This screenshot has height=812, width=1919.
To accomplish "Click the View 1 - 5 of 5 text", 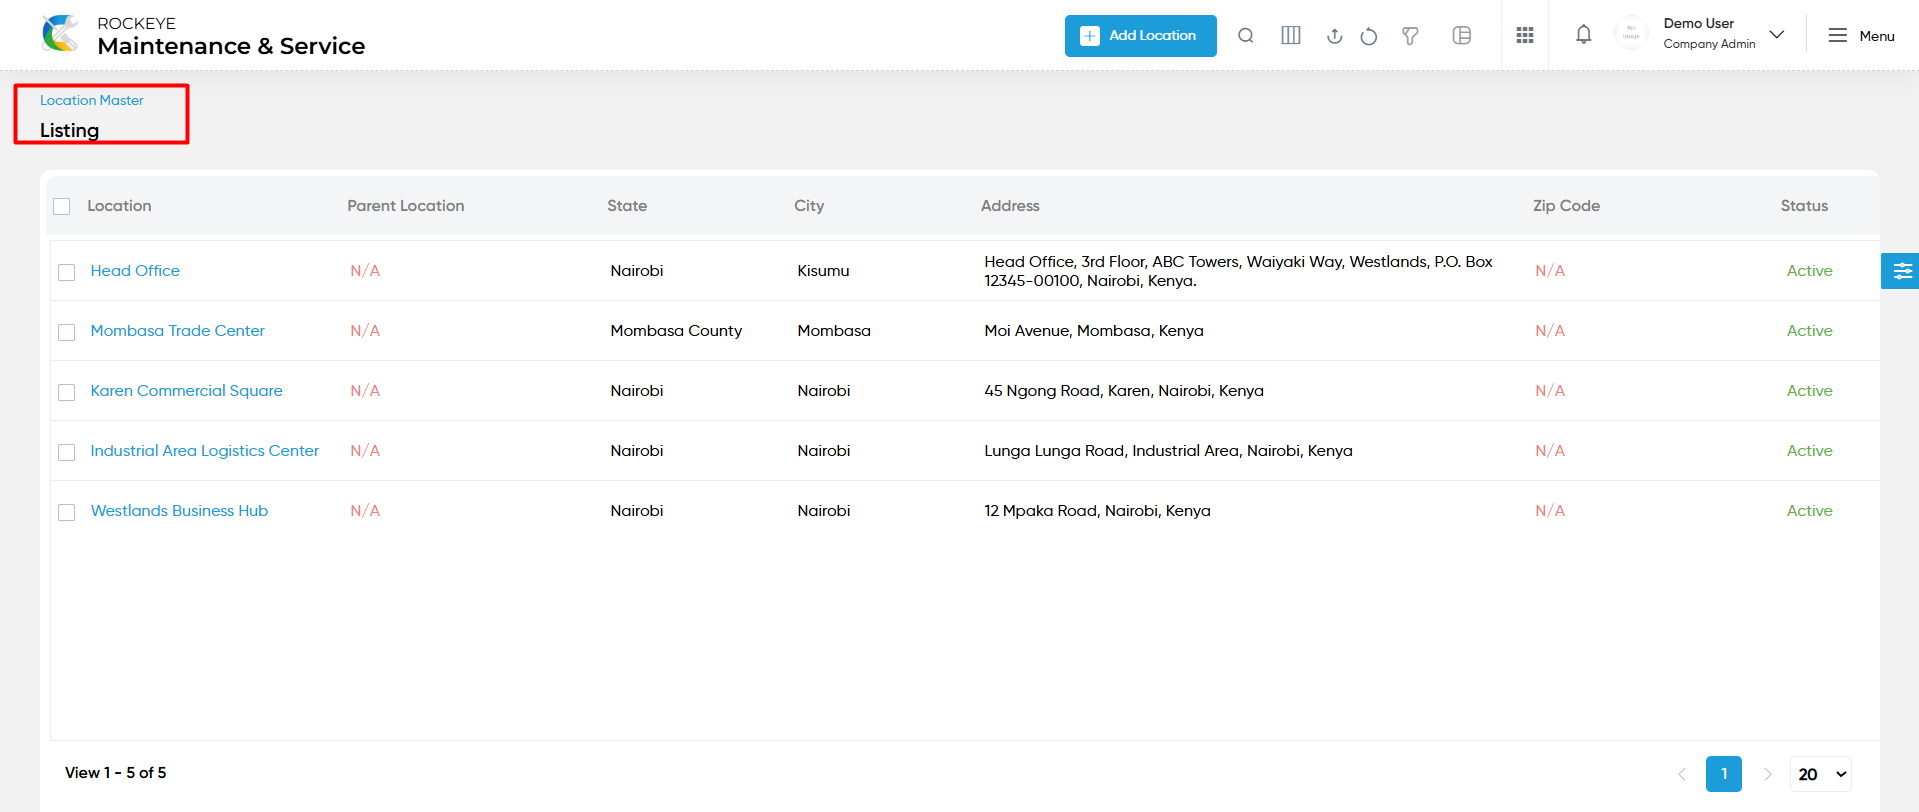I will (116, 773).
